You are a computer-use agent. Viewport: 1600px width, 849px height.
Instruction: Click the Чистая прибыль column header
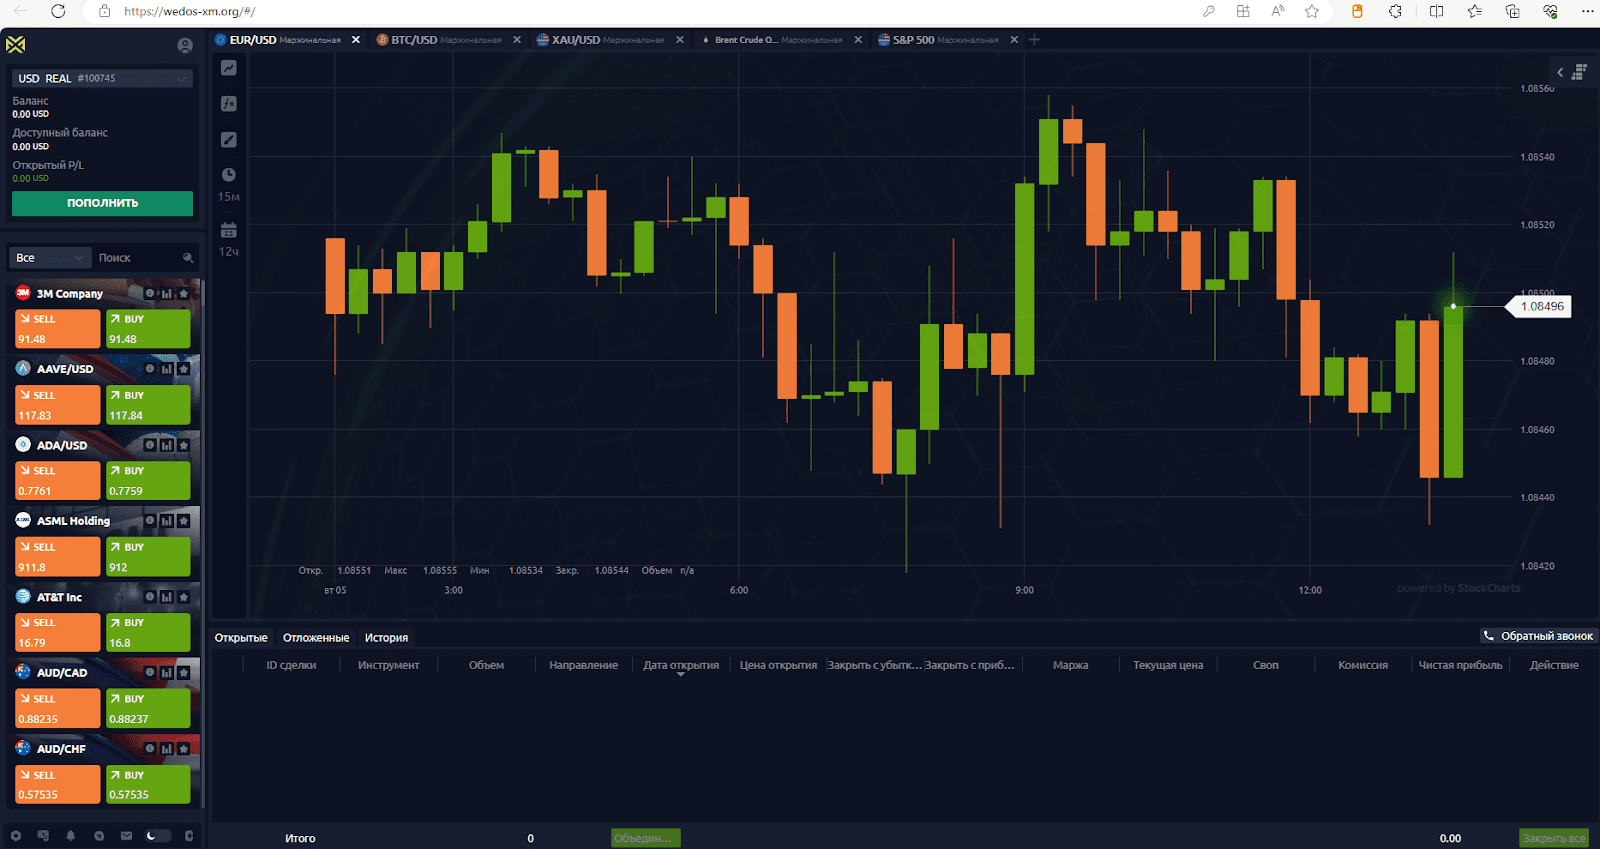click(x=1460, y=665)
